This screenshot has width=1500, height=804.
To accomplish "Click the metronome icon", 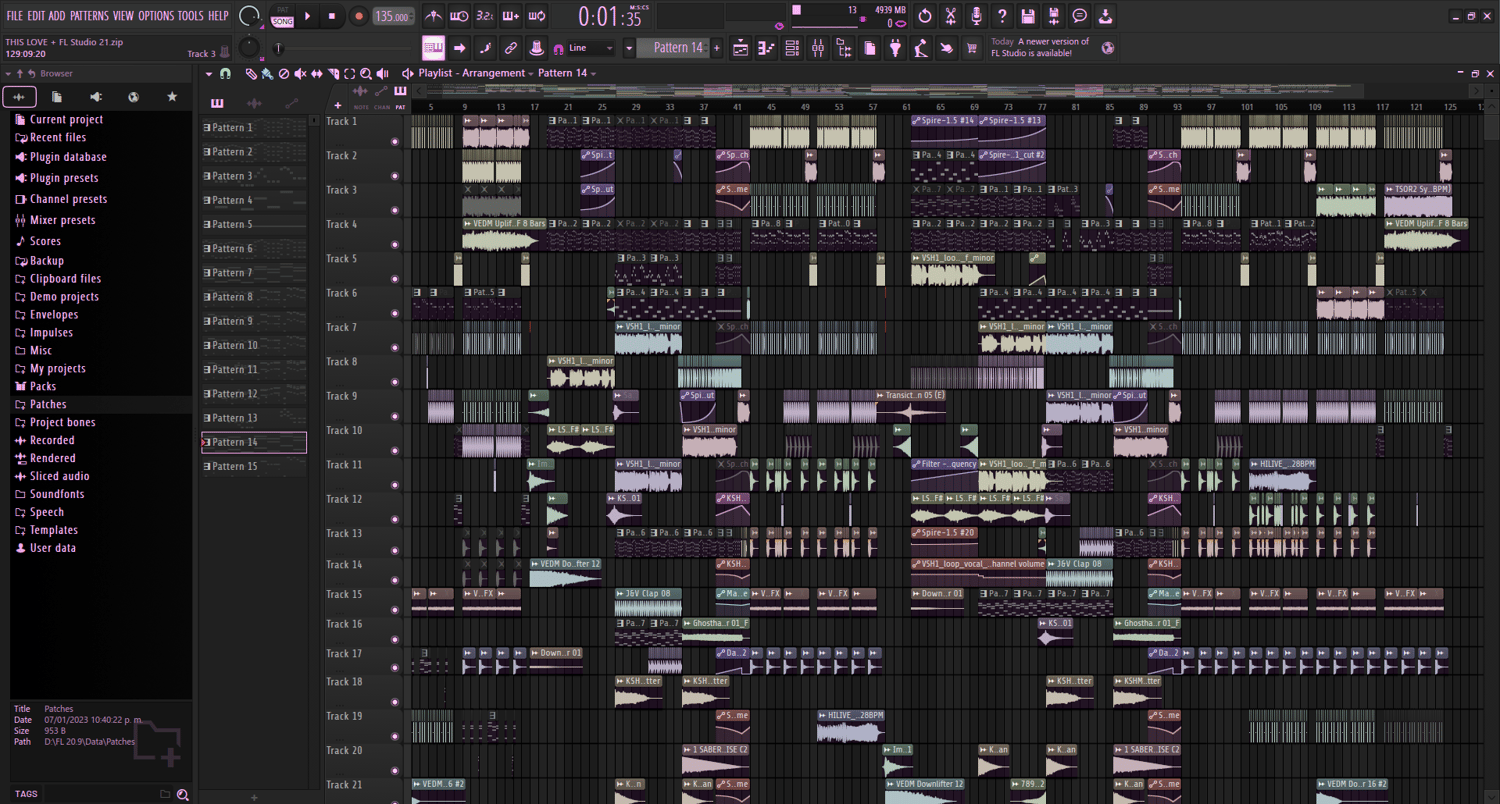I will tap(433, 16).
